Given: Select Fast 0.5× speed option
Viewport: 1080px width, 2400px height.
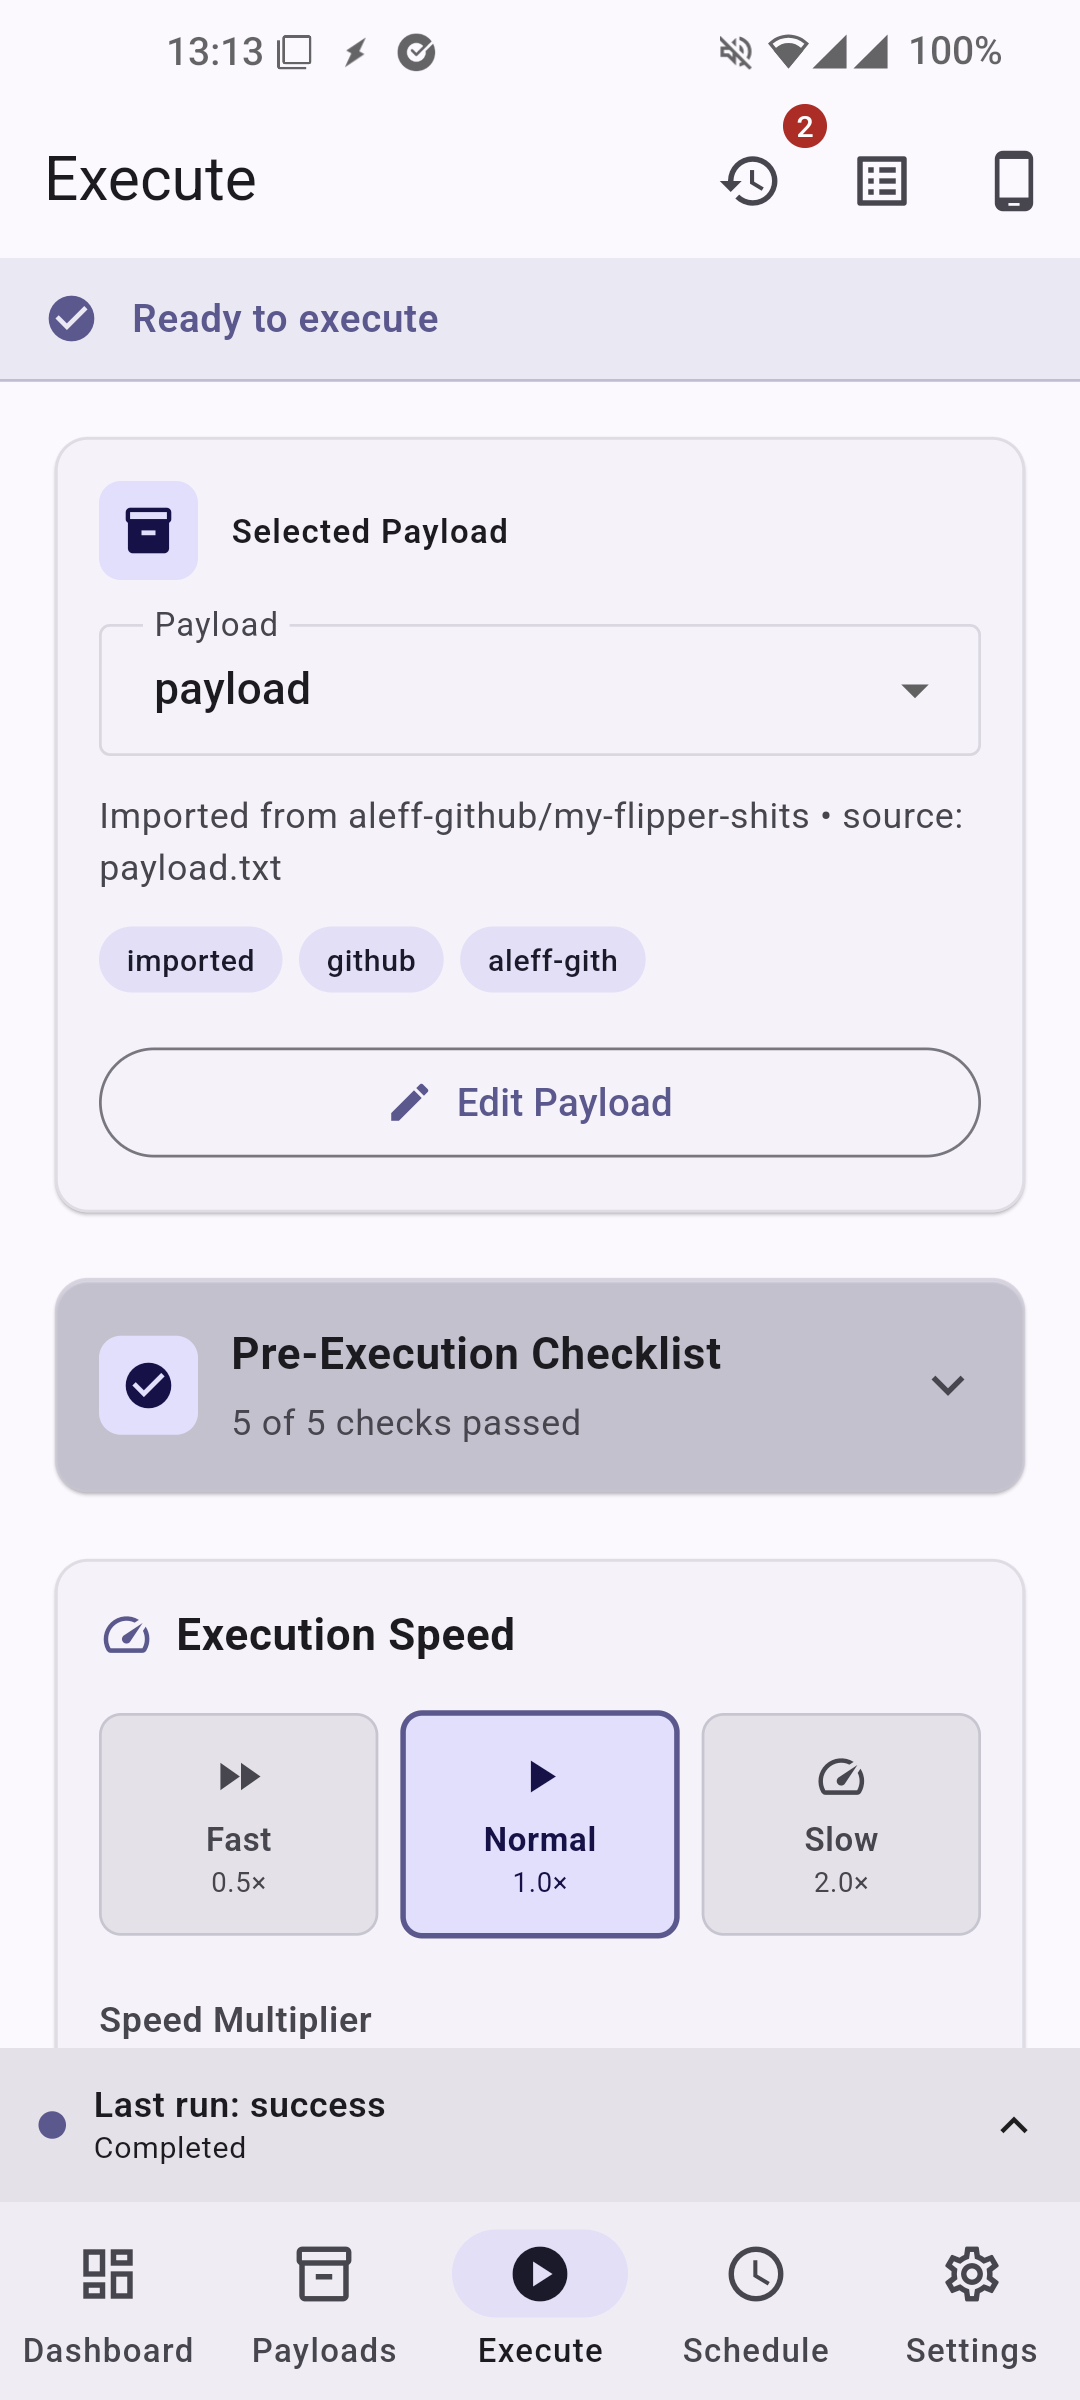Looking at the screenshot, I should point(239,1824).
